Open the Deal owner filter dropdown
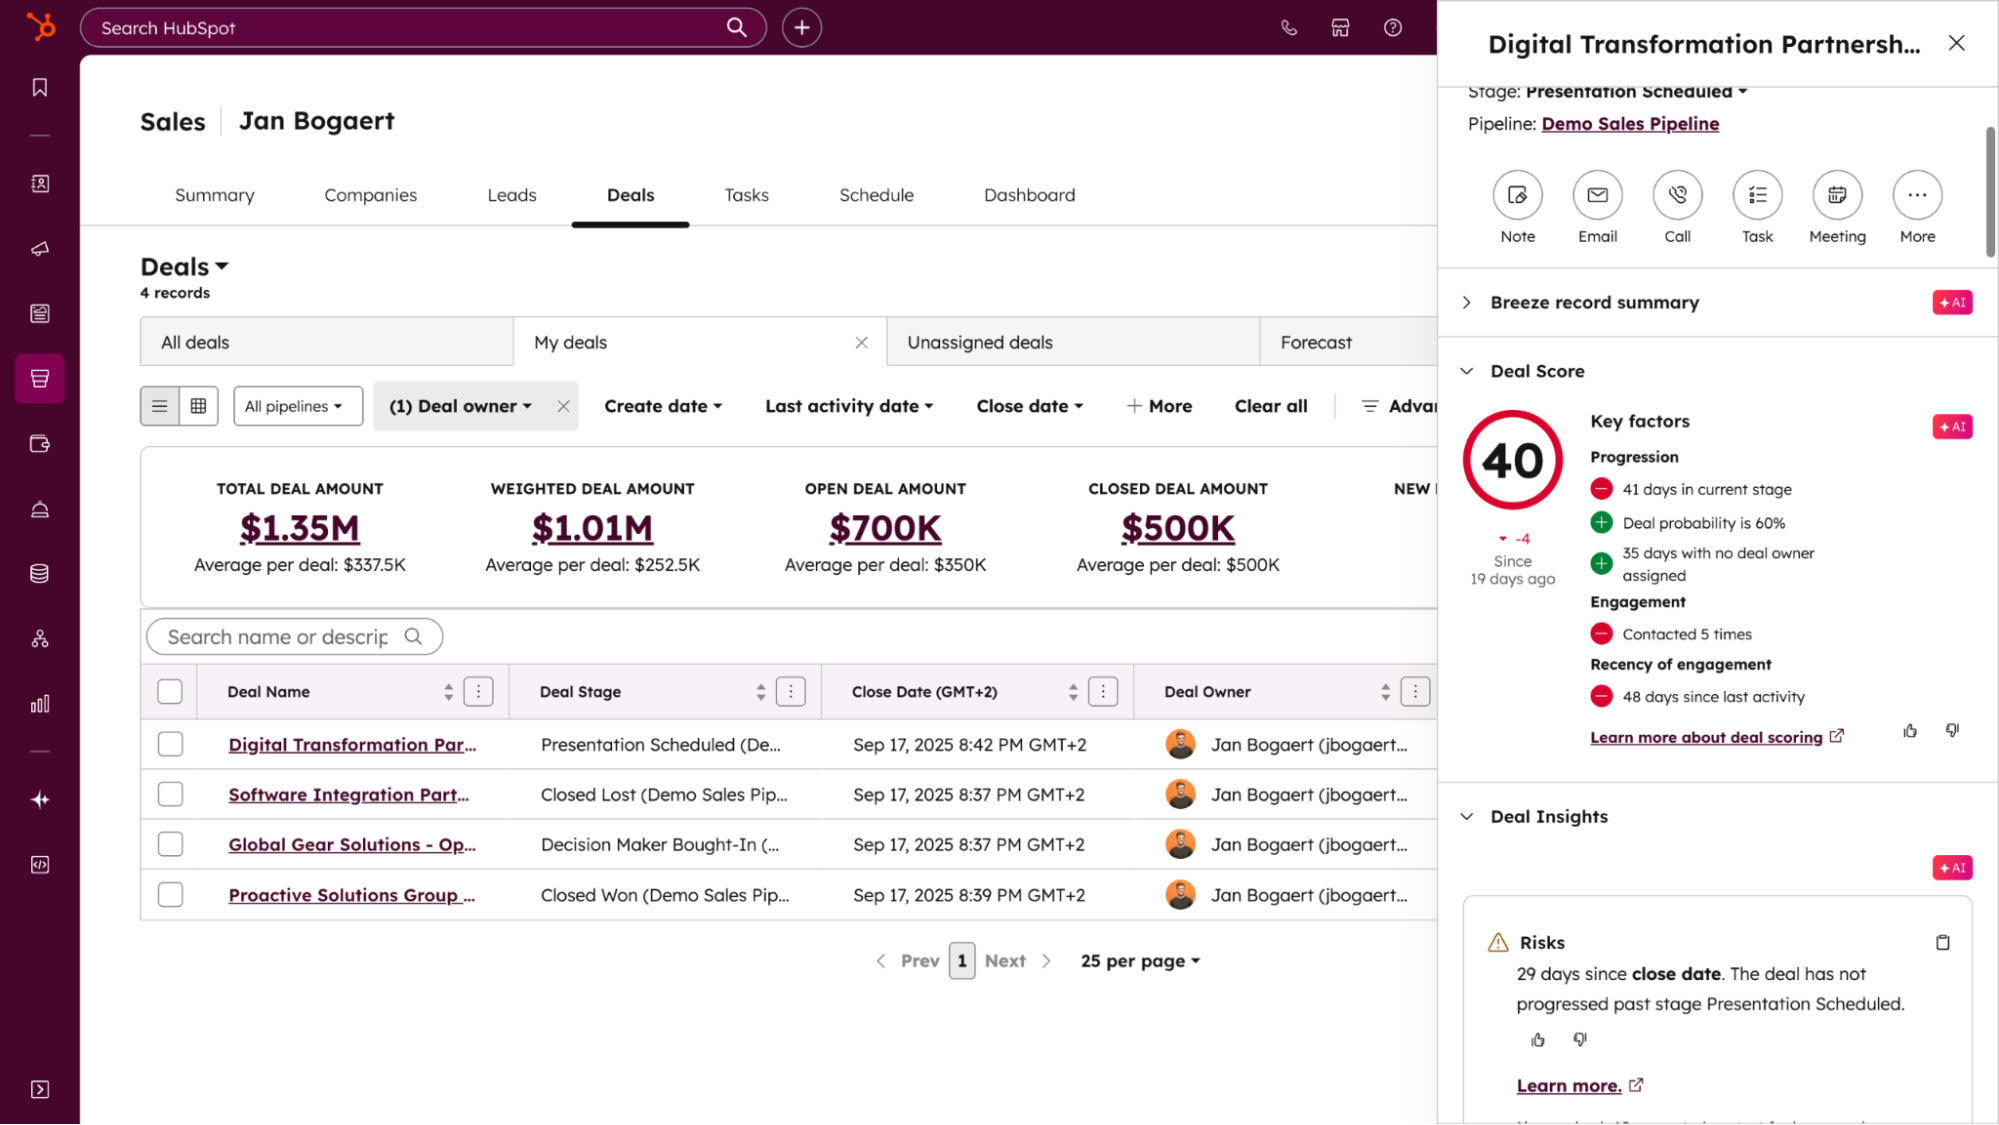The width and height of the screenshot is (1999, 1125). (x=460, y=406)
